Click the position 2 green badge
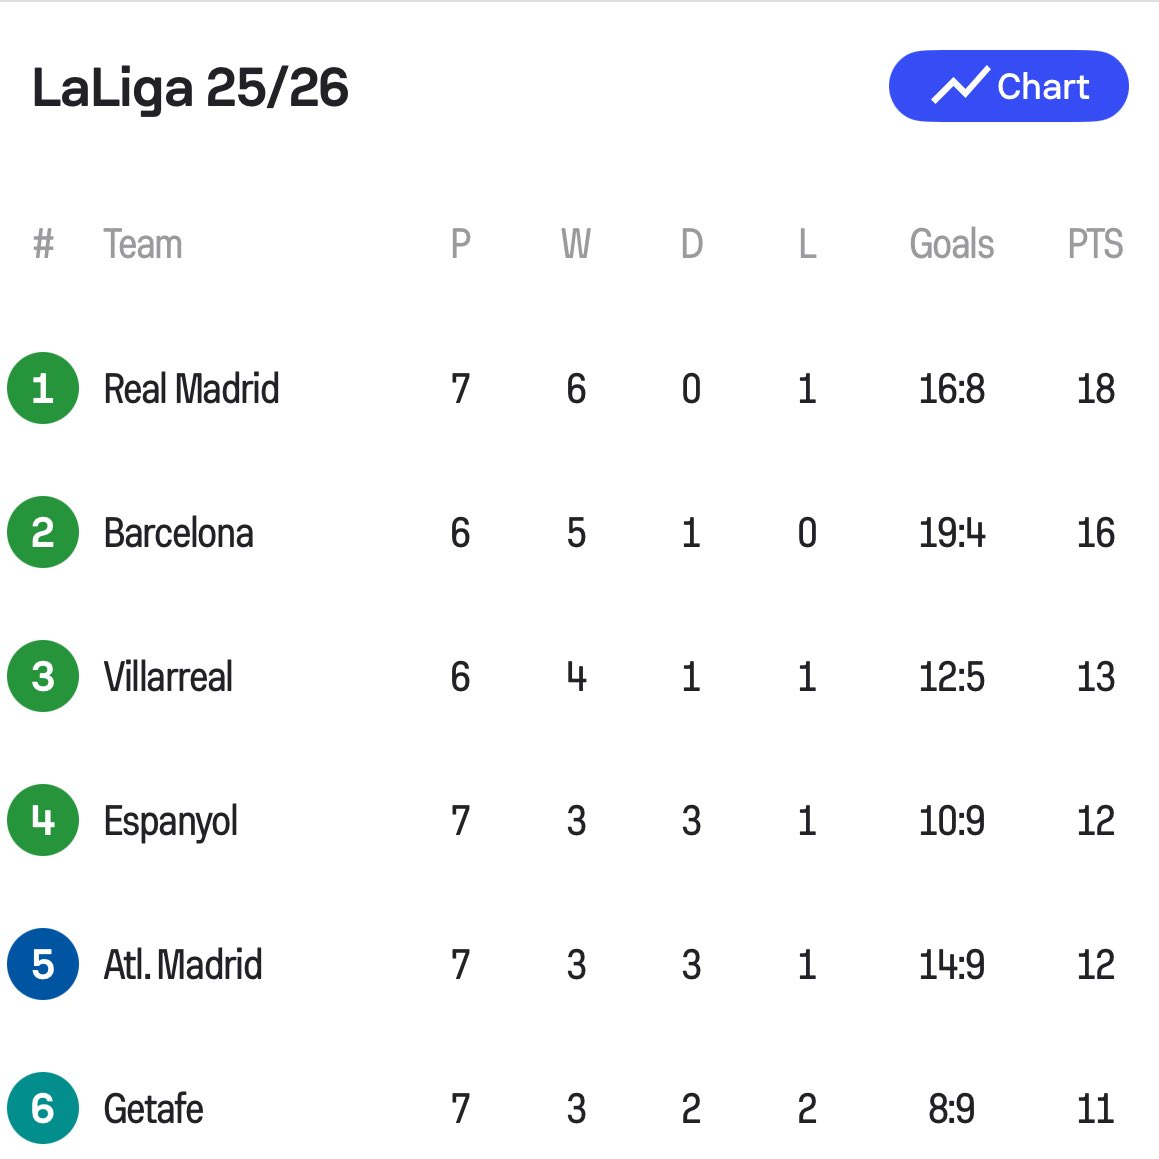The width and height of the screenshot is (1159, 1159). pos(43,532)
